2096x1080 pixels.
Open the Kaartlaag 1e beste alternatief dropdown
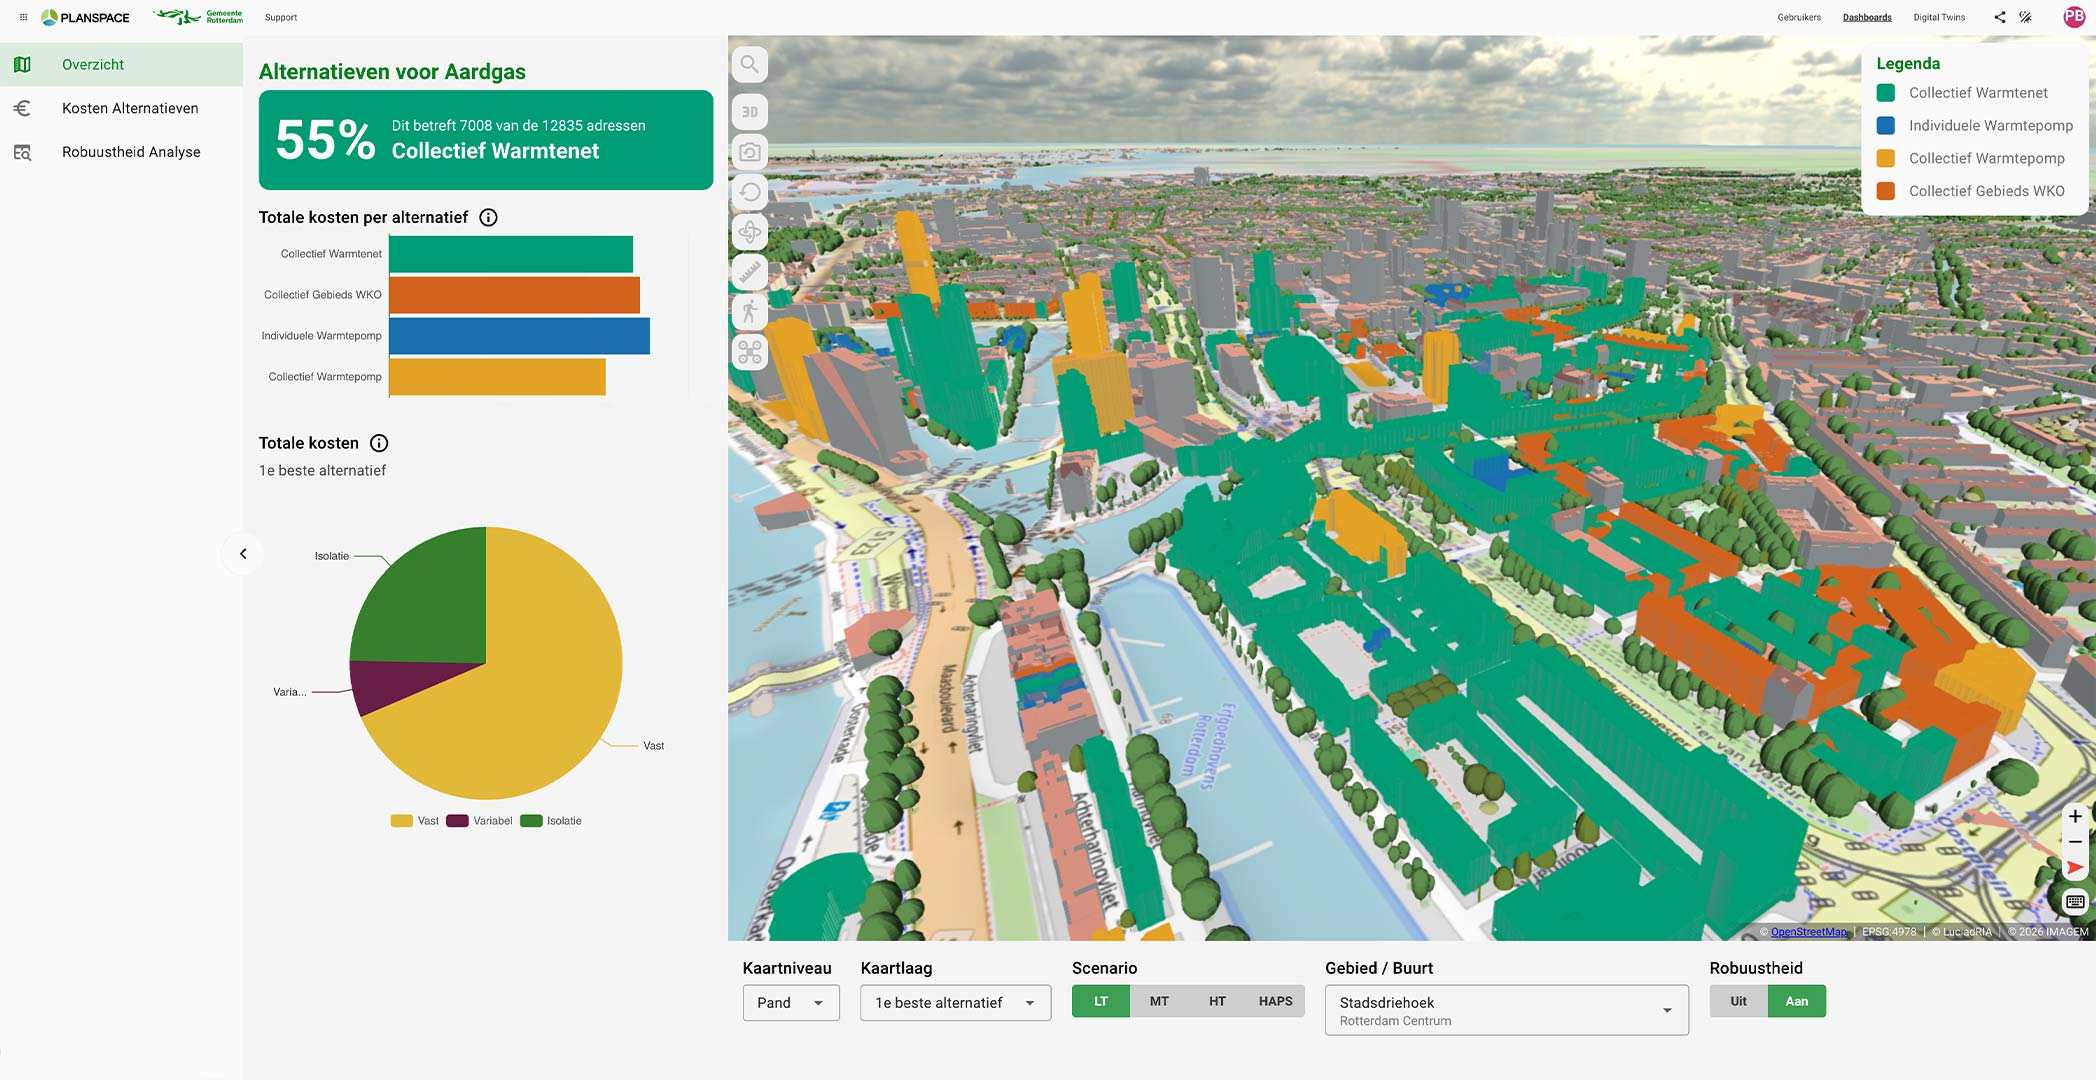tap(955, 1003)
